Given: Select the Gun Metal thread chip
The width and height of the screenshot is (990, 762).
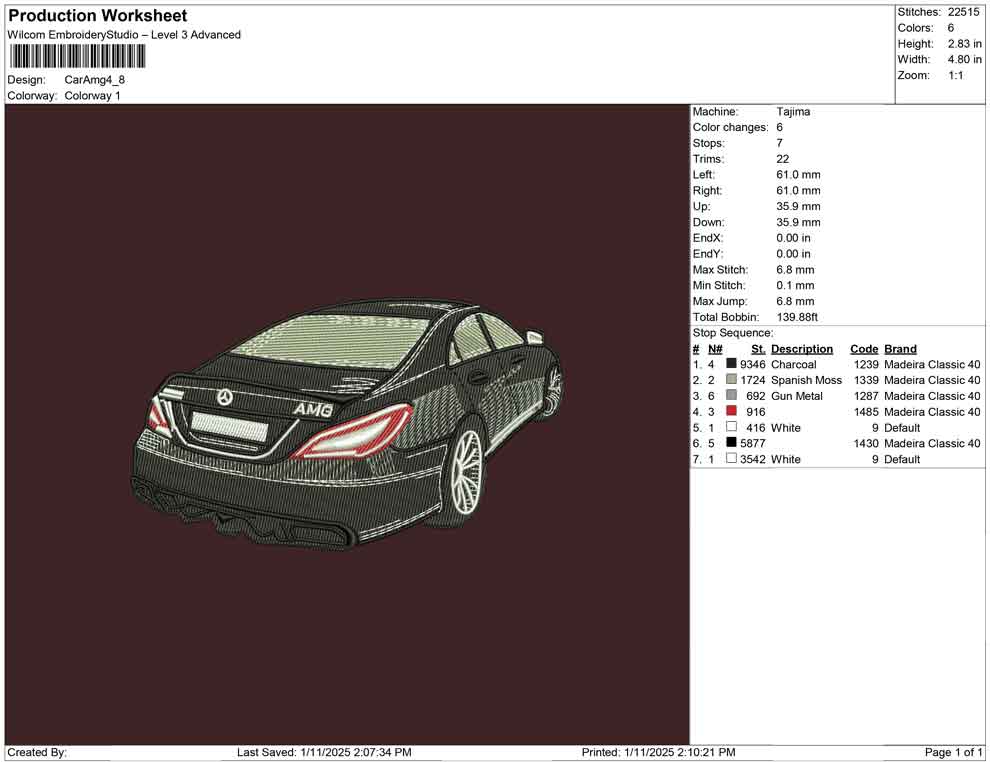Looking at the screenshot, I should point(731,396).
